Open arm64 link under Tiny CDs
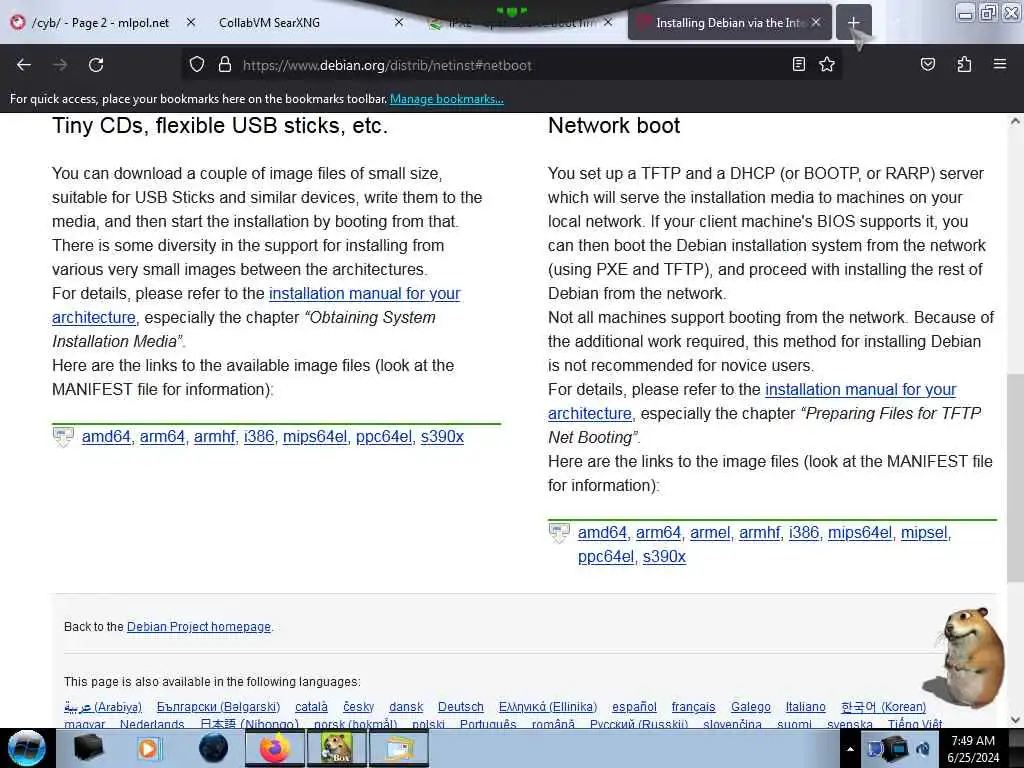 tap(163, 437)
